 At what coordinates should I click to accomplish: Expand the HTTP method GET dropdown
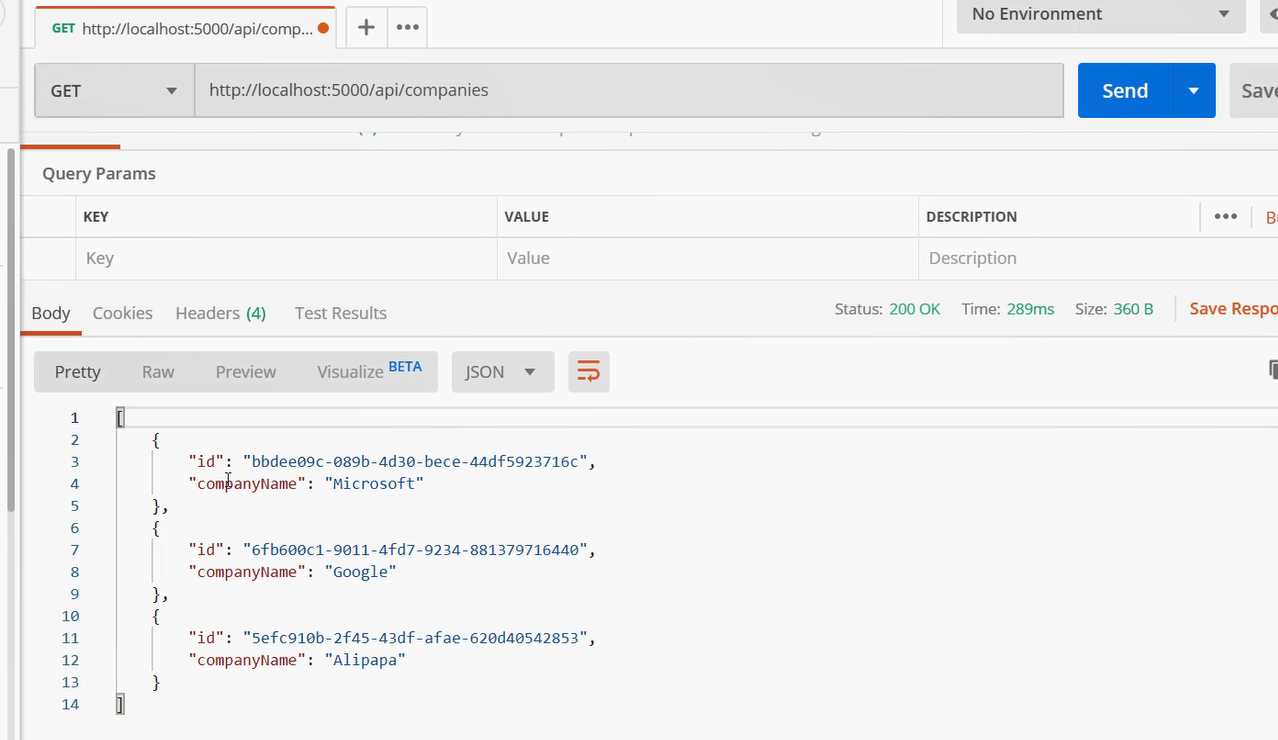point(114,91)
